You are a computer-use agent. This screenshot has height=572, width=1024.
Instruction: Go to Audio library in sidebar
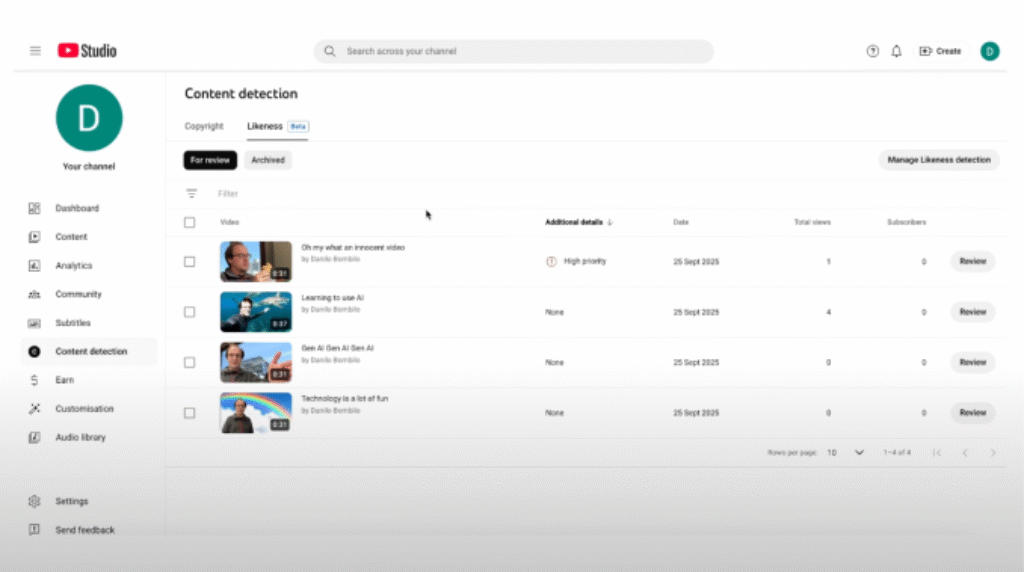point(80,437)
